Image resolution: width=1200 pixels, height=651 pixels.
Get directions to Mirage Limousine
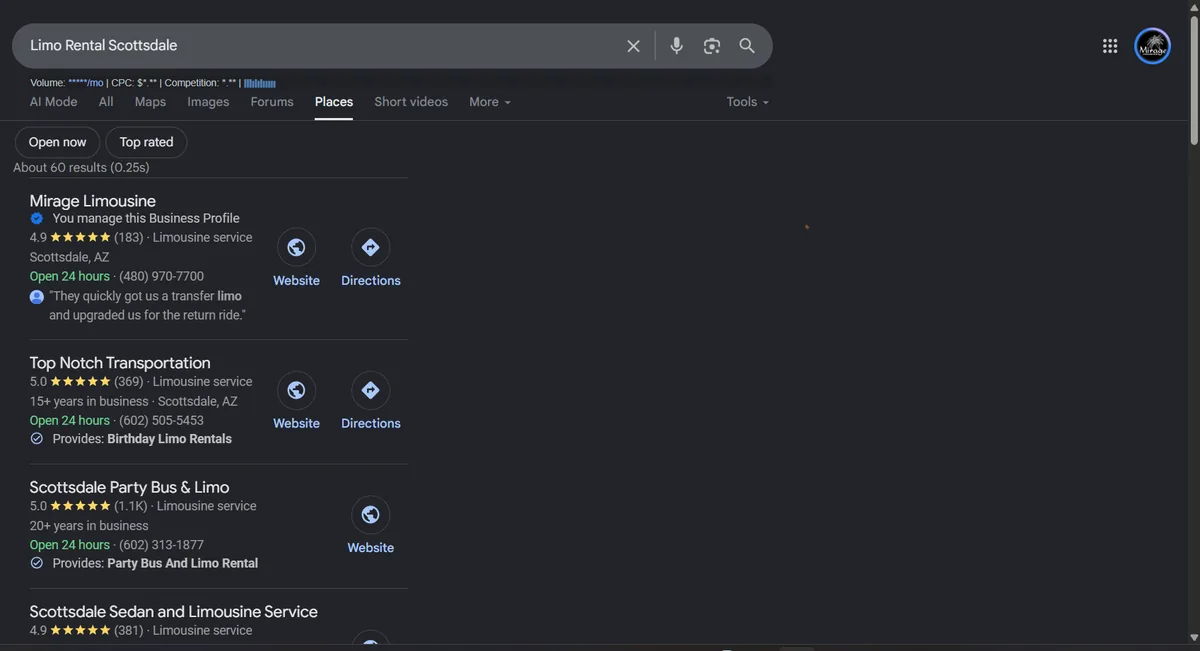(371, 247)
